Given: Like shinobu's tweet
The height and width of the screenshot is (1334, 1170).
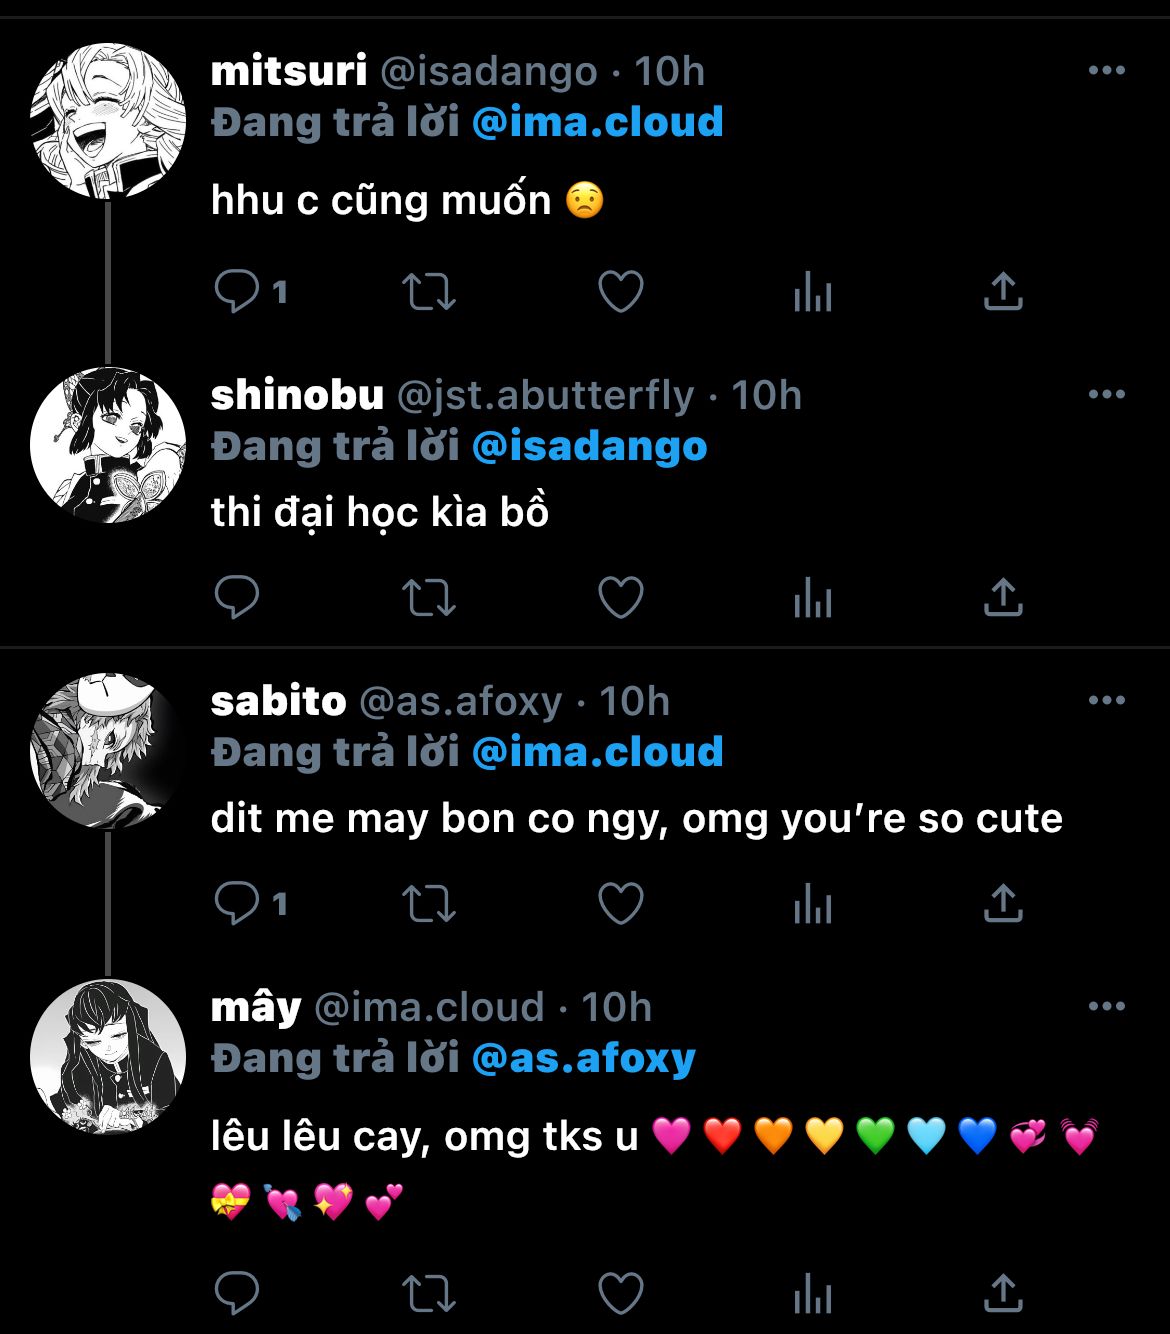Looking at the screenshot, I should point(620,598).
